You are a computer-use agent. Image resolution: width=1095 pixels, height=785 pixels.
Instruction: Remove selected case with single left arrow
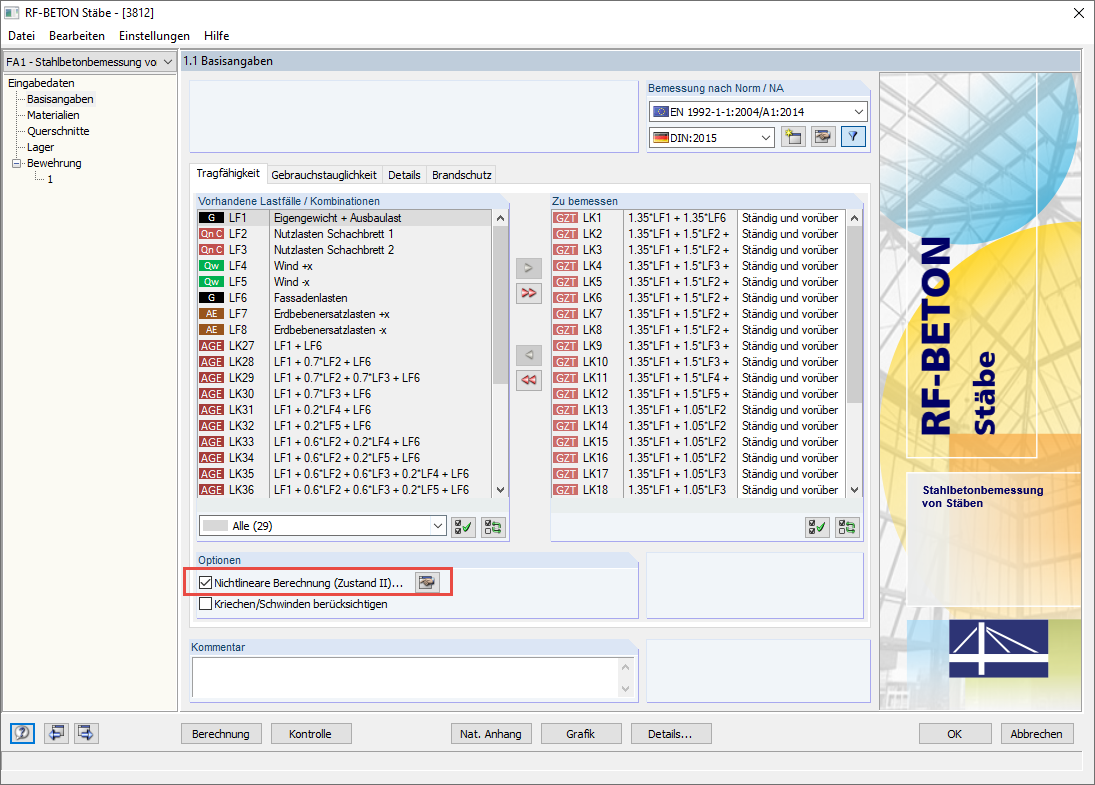529,355
